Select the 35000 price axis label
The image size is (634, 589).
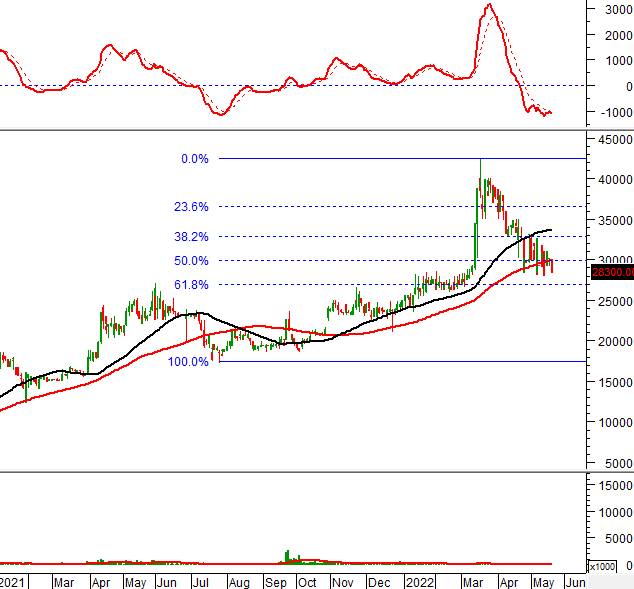pyautogui.click(x=611, y=220)
